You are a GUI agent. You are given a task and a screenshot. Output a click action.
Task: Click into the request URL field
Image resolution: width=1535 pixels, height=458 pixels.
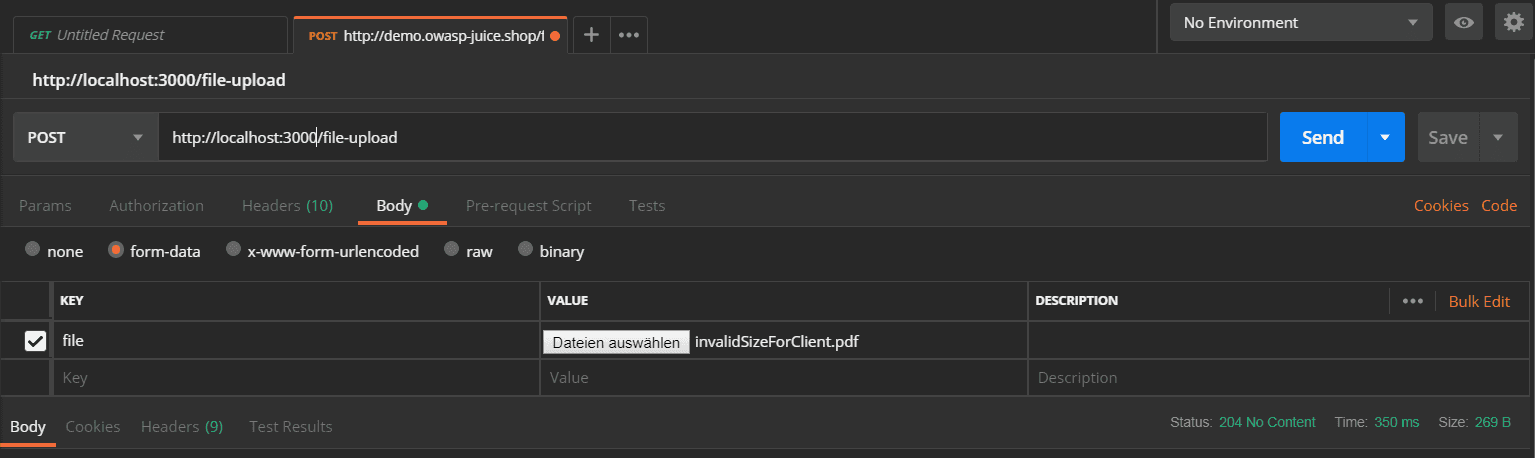pyautogui.click(x=712, y=137)
